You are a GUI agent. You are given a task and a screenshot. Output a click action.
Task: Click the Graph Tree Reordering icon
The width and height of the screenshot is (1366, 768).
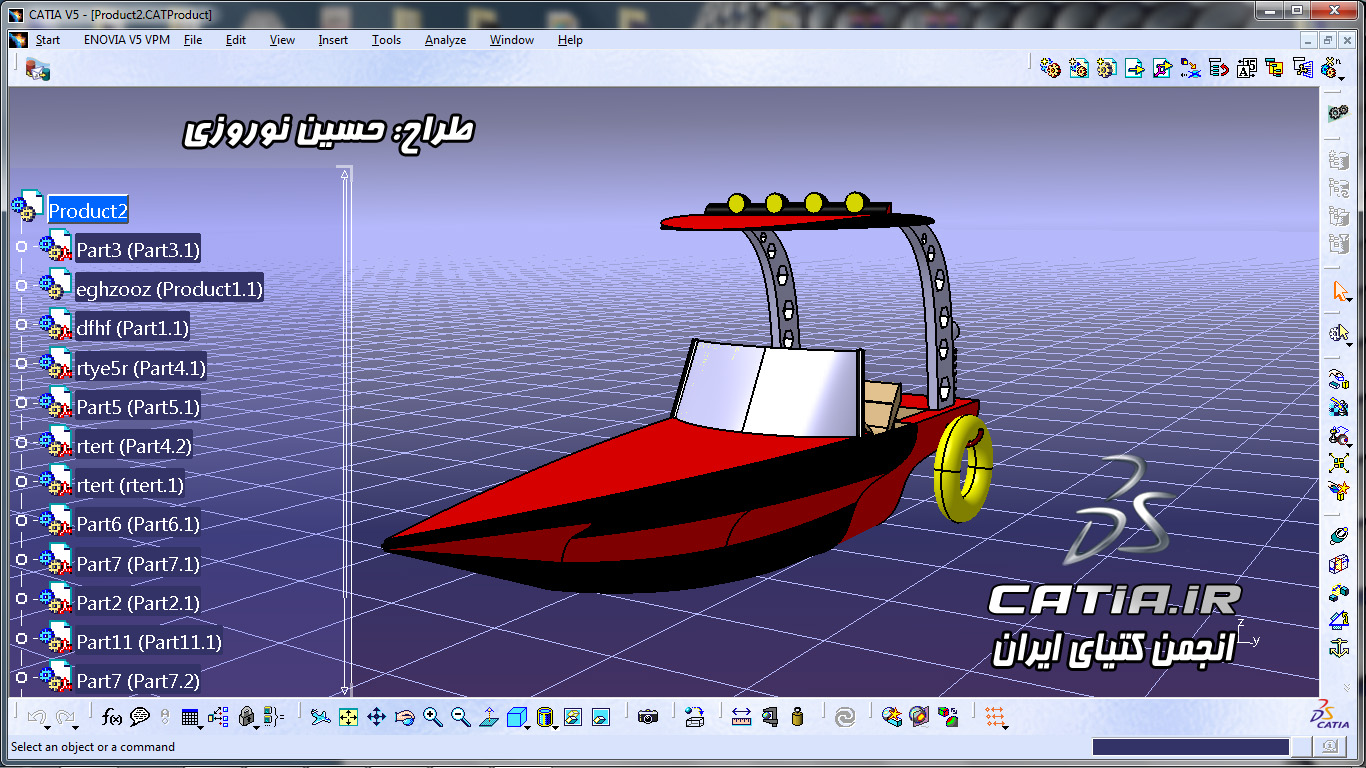1218,68
